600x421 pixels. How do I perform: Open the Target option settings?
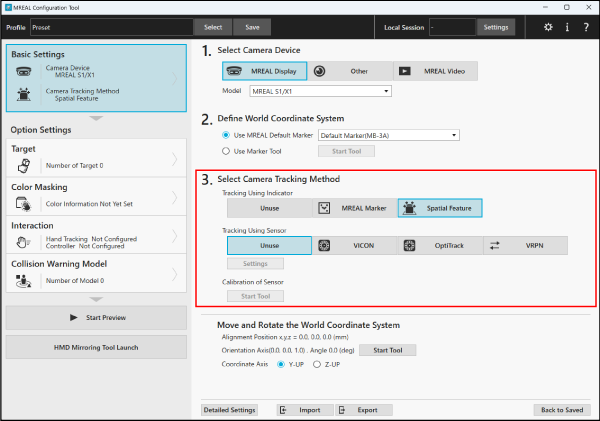point(96,158)
